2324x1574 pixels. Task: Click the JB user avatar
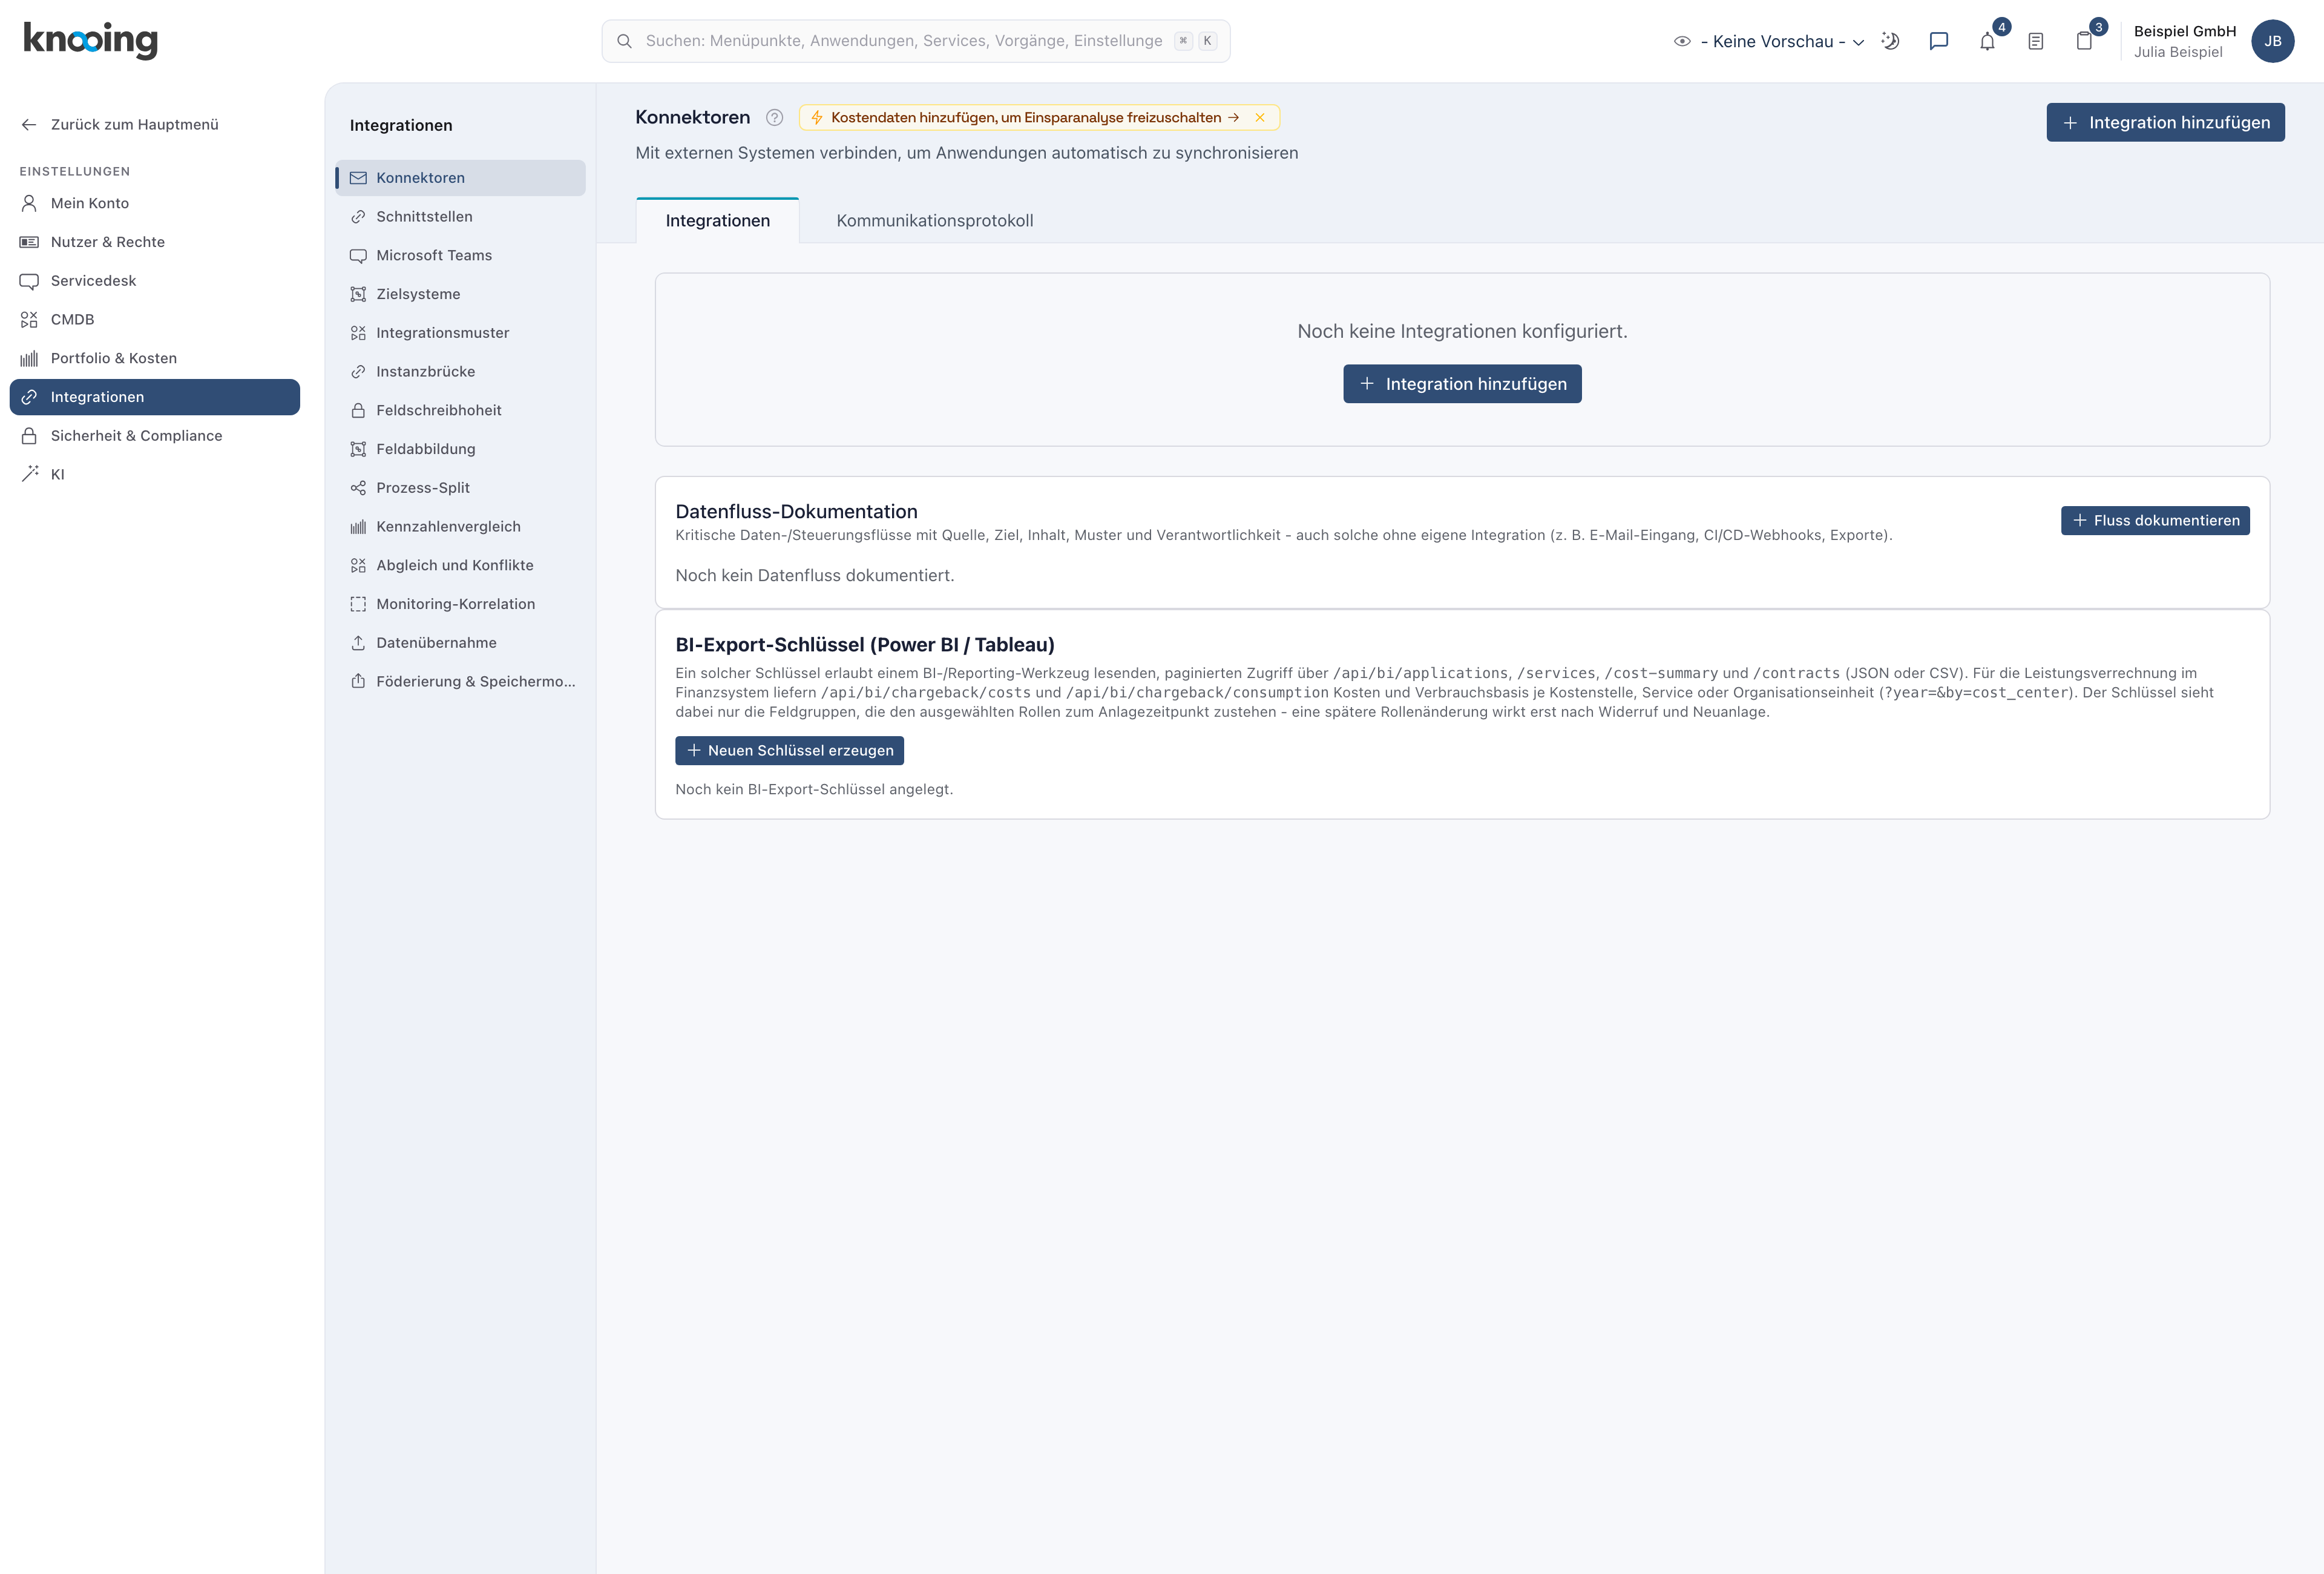[2272, 41]
